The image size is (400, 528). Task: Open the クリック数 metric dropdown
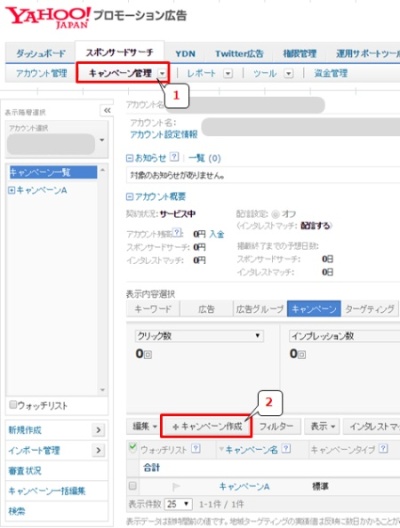click(199, 336)
